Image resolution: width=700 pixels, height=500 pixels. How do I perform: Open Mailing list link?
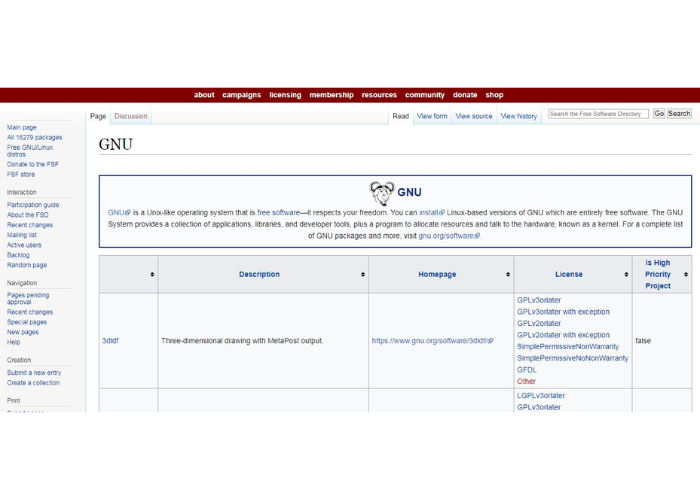click(22, 235)
